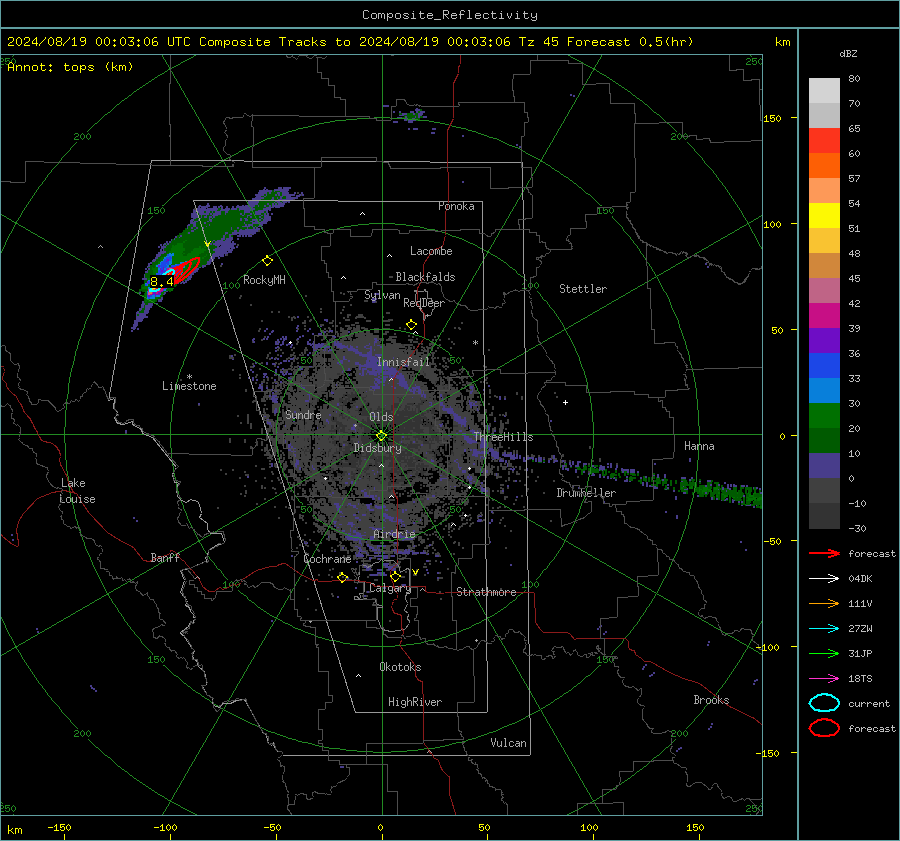The width and height of the screenshot is (900, 841).
Task: Click the Stettler city label
Action: tap(583, 289)
